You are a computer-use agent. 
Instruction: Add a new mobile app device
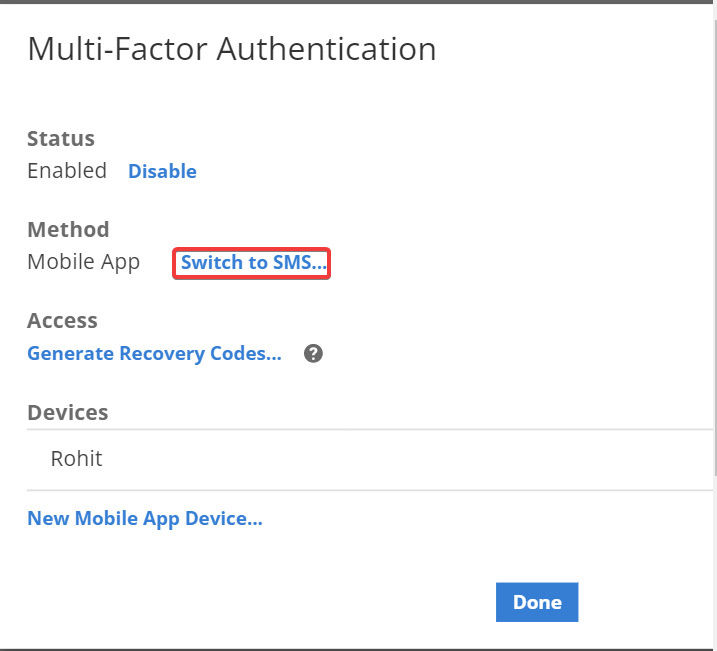click(x=145, y=519)
